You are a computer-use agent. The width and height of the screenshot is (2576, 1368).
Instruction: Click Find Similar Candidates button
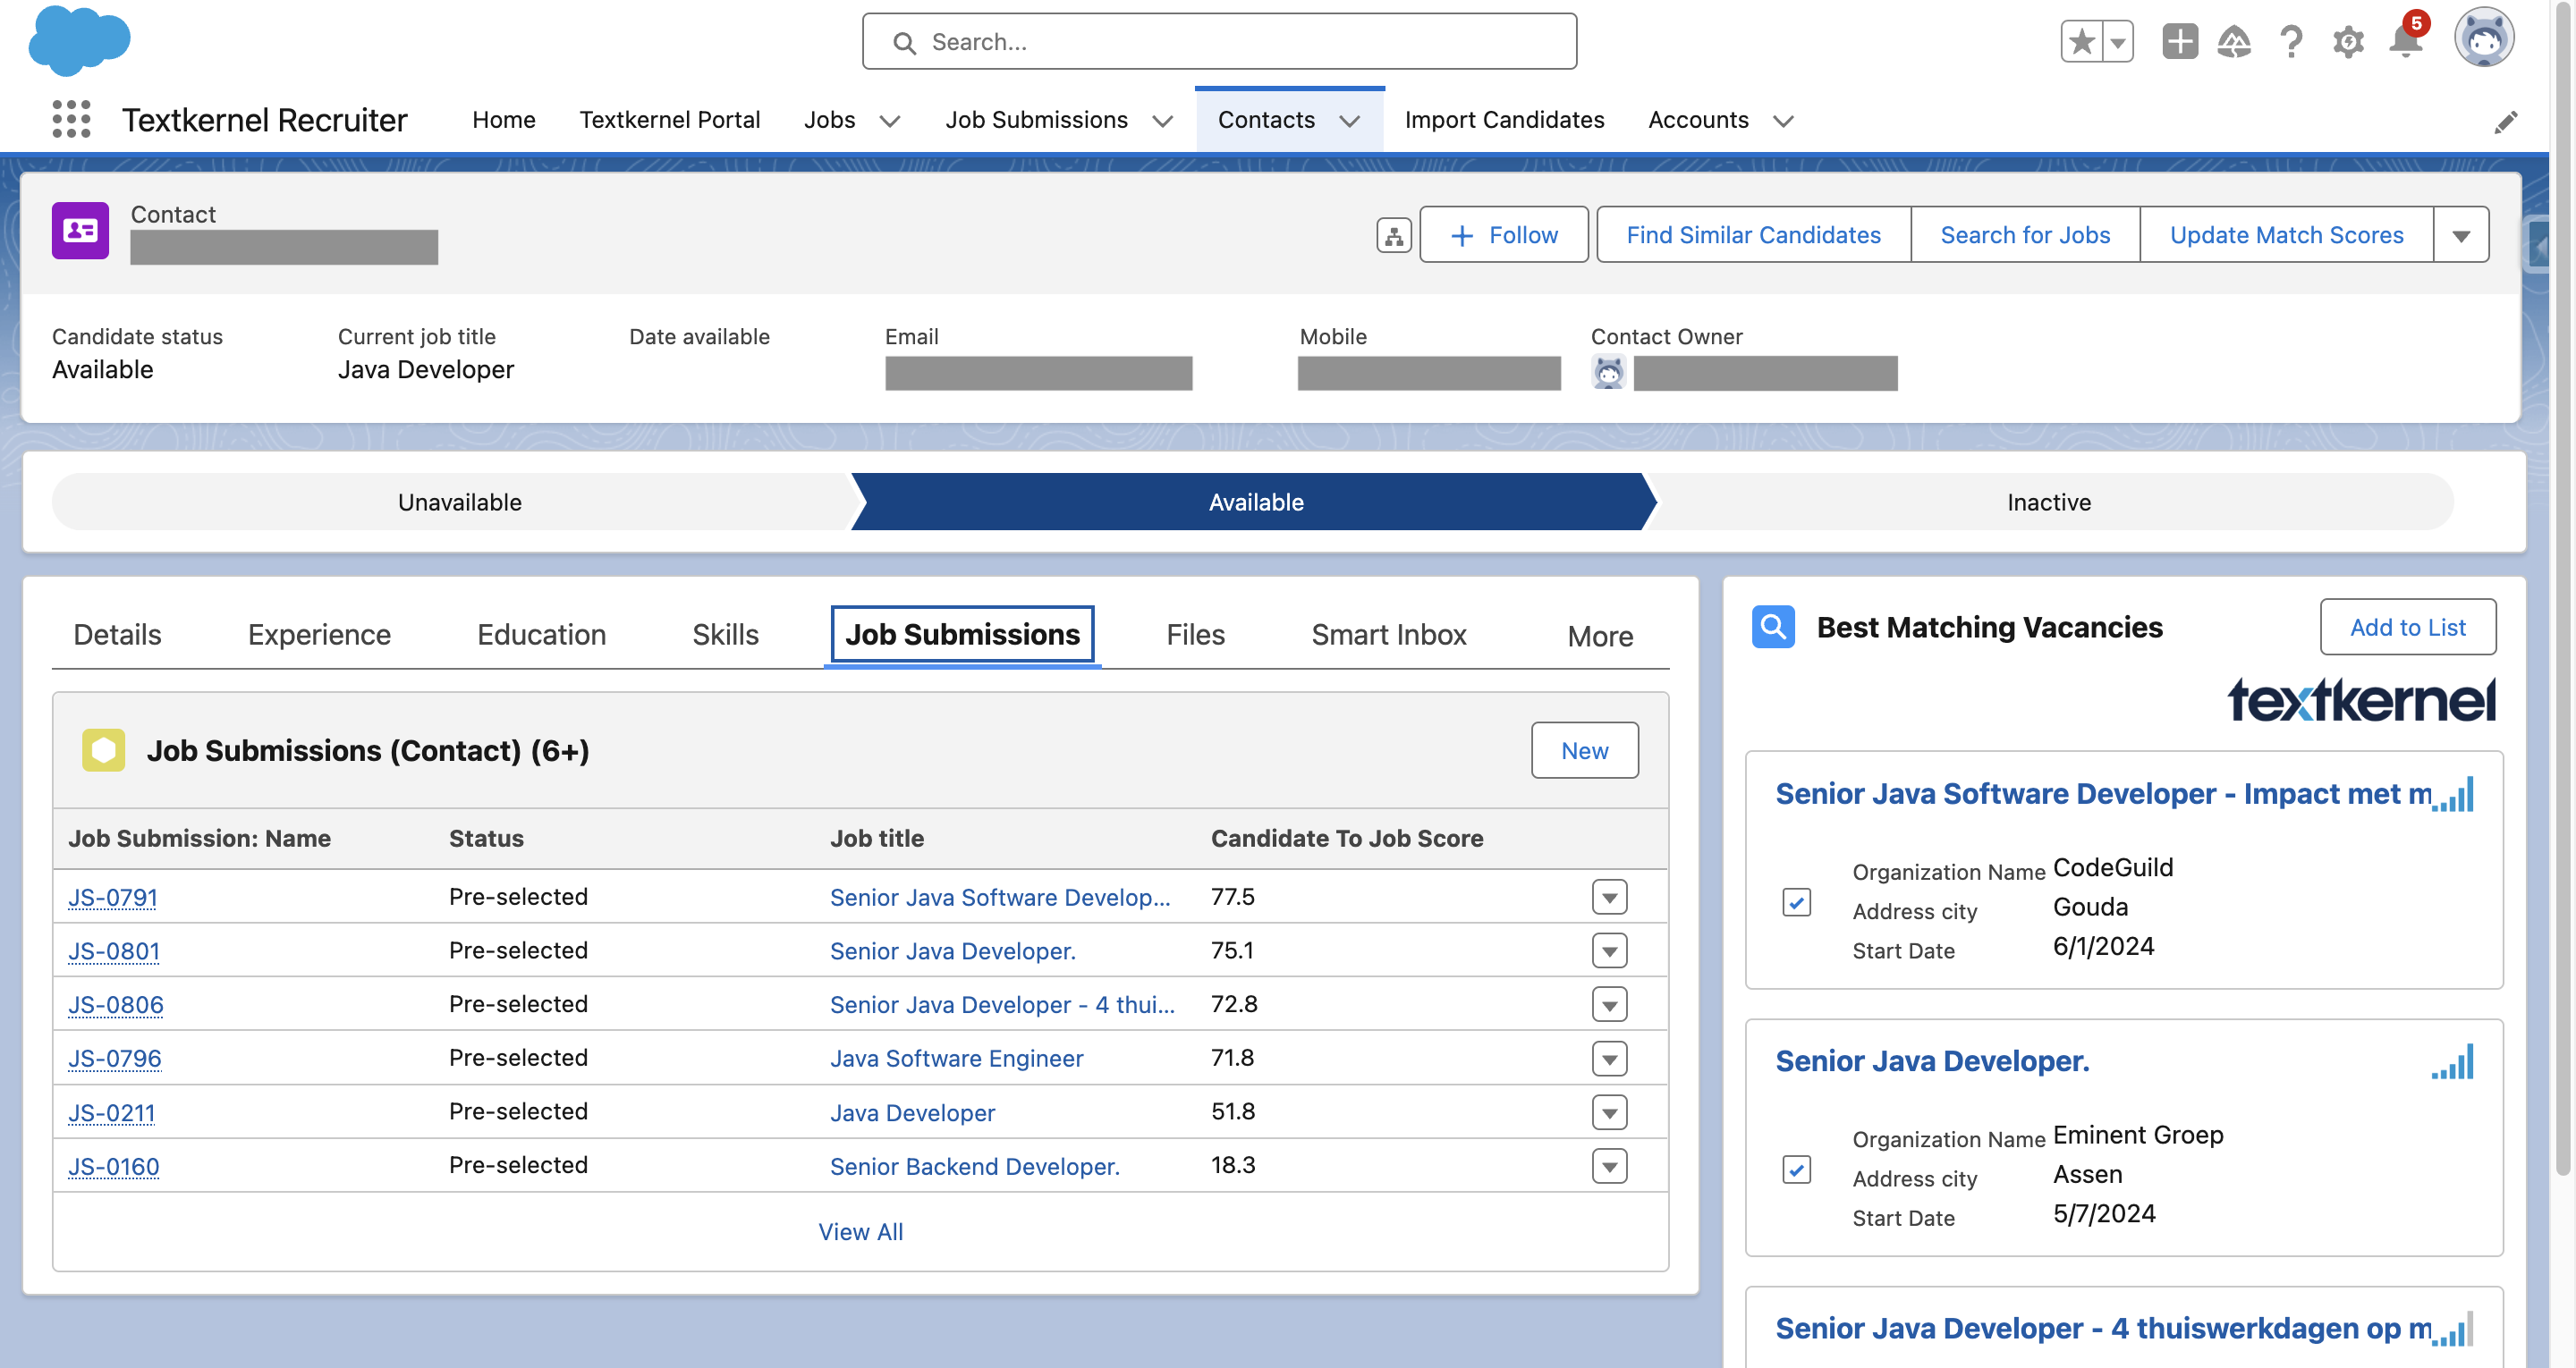(x=1753, y=235)
